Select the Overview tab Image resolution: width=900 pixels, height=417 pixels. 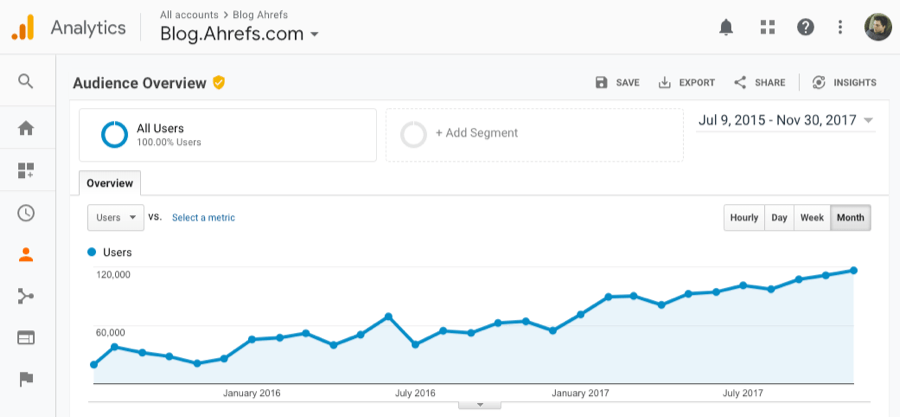110,184
